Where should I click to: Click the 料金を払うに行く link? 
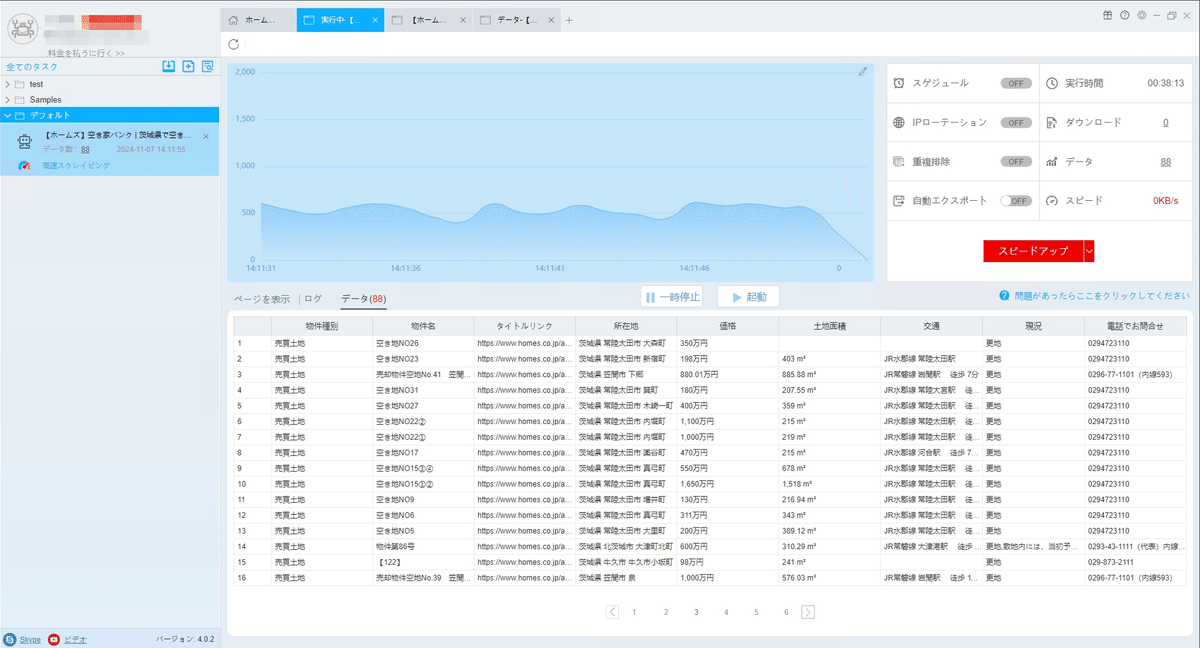point(86,53)
